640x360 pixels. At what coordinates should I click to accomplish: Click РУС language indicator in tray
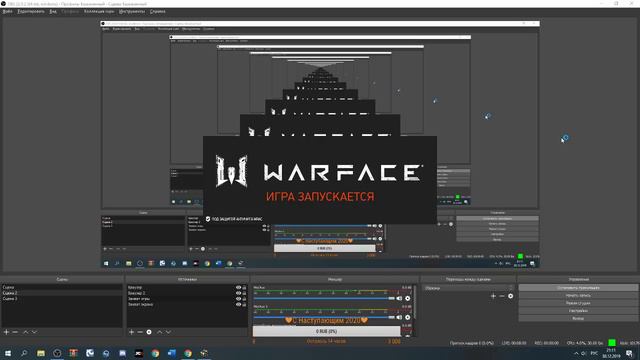(594, 353)
